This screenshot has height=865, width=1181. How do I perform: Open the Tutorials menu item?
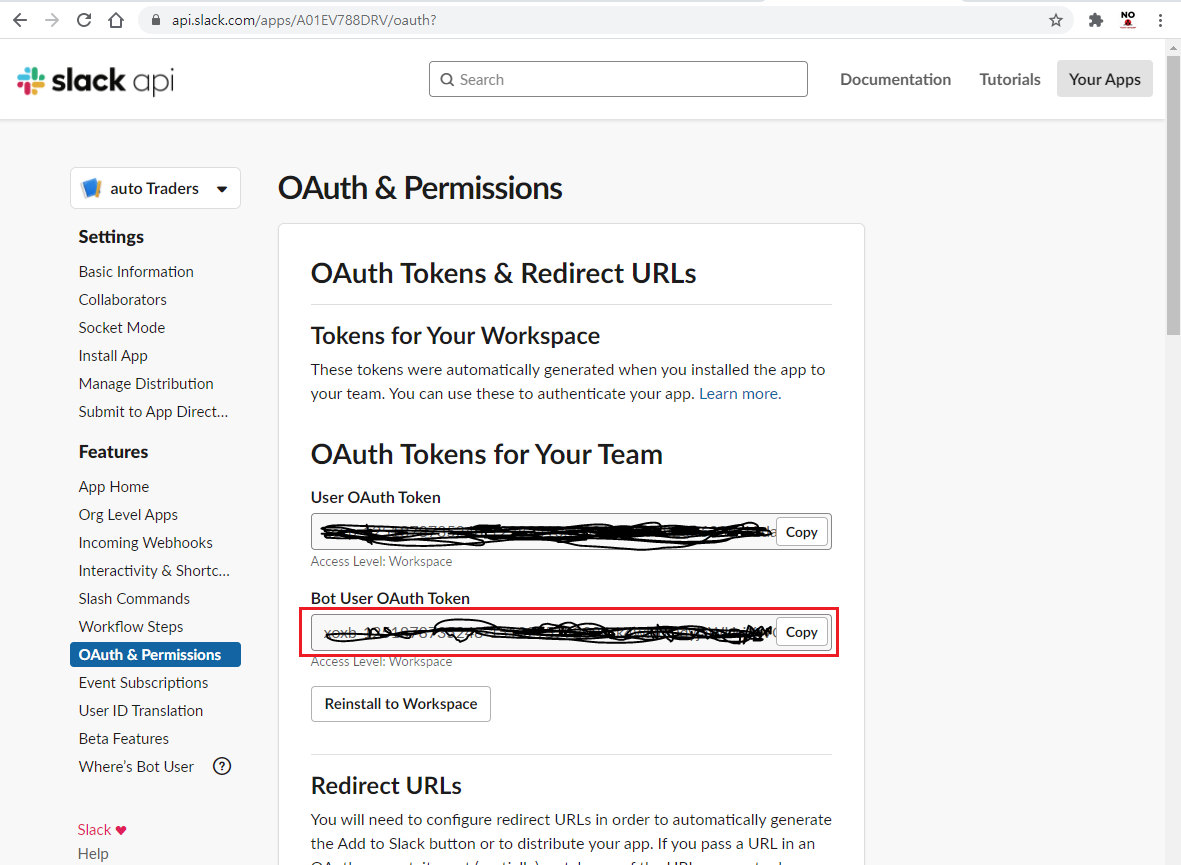click(1009, 79)
